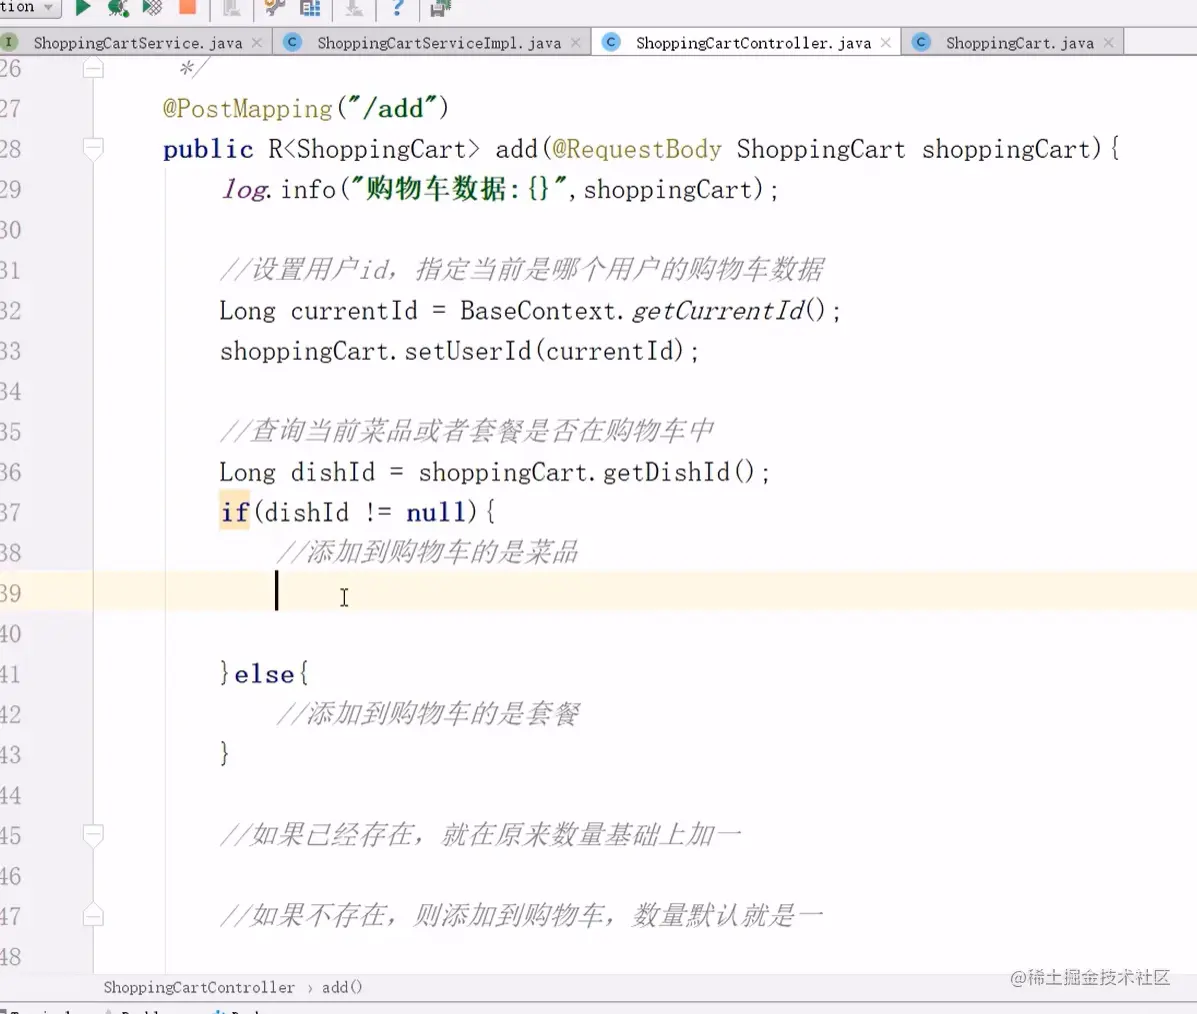The height and width of the screenshot is (1014, 1197).
Task: Collapse the Javadoc comment fold at line 26
Action: pyautogui.click(x=93, y=69)
